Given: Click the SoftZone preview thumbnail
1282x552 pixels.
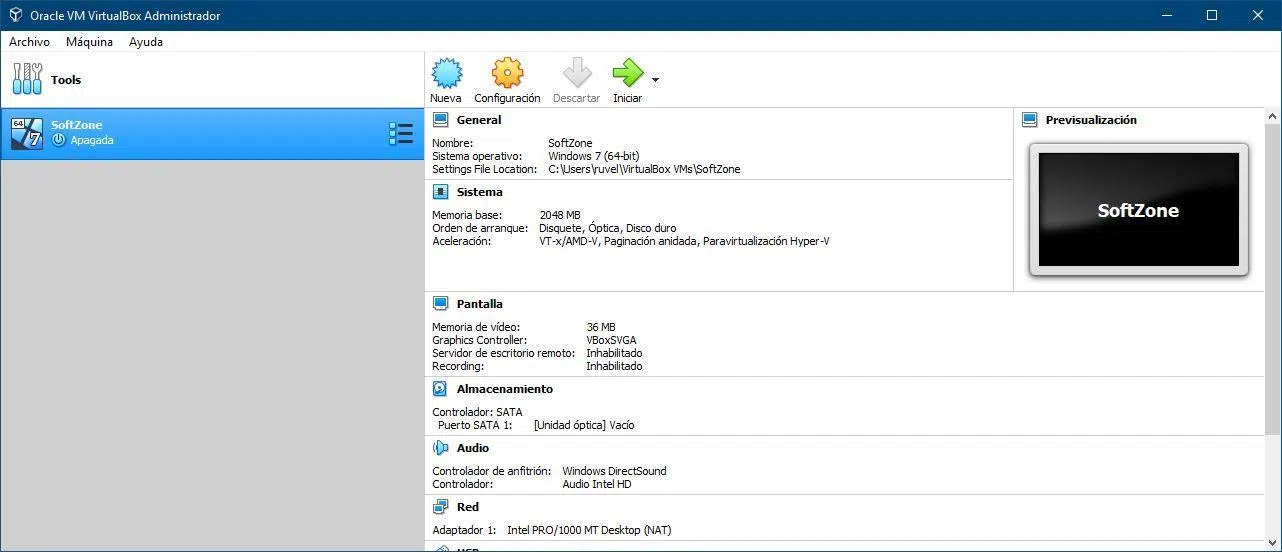Looking at the screenshot, I should click(x=1138, y=210).
